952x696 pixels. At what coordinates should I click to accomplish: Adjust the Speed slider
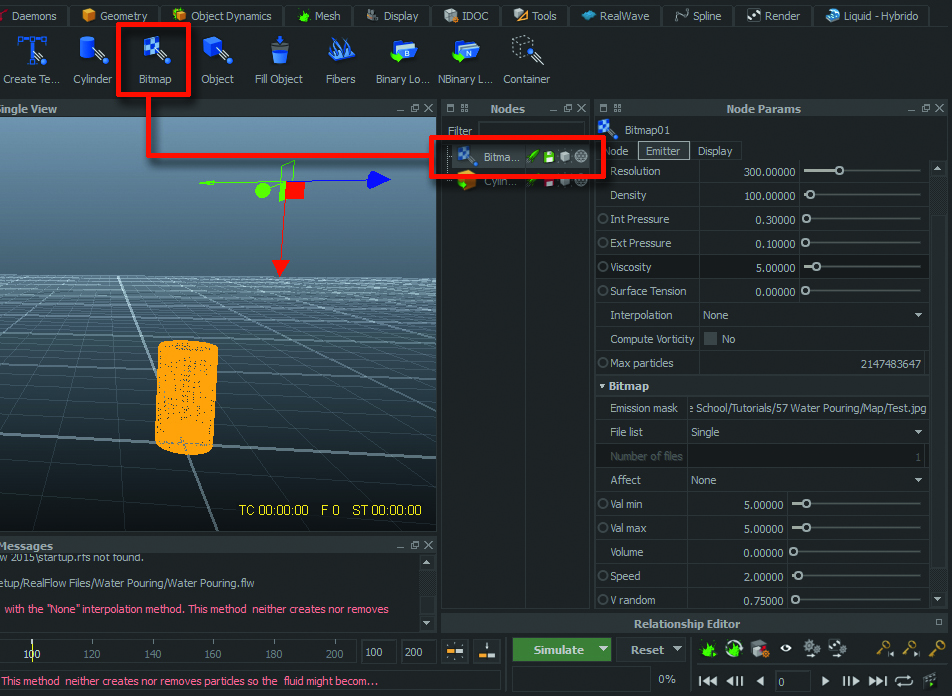[856, 576]
